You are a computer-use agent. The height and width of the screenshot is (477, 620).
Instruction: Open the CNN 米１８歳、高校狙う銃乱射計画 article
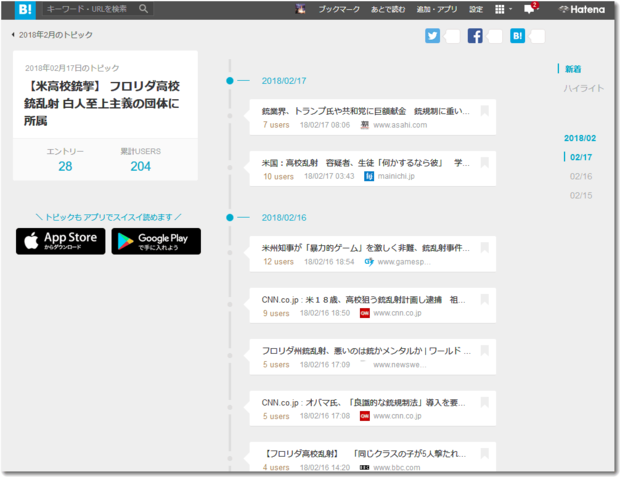364,300
